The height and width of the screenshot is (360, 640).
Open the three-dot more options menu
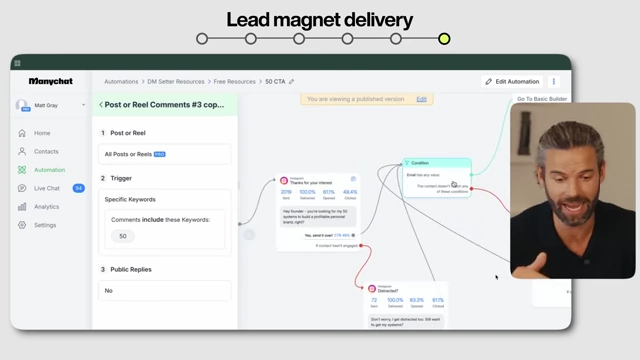(554, 82)
